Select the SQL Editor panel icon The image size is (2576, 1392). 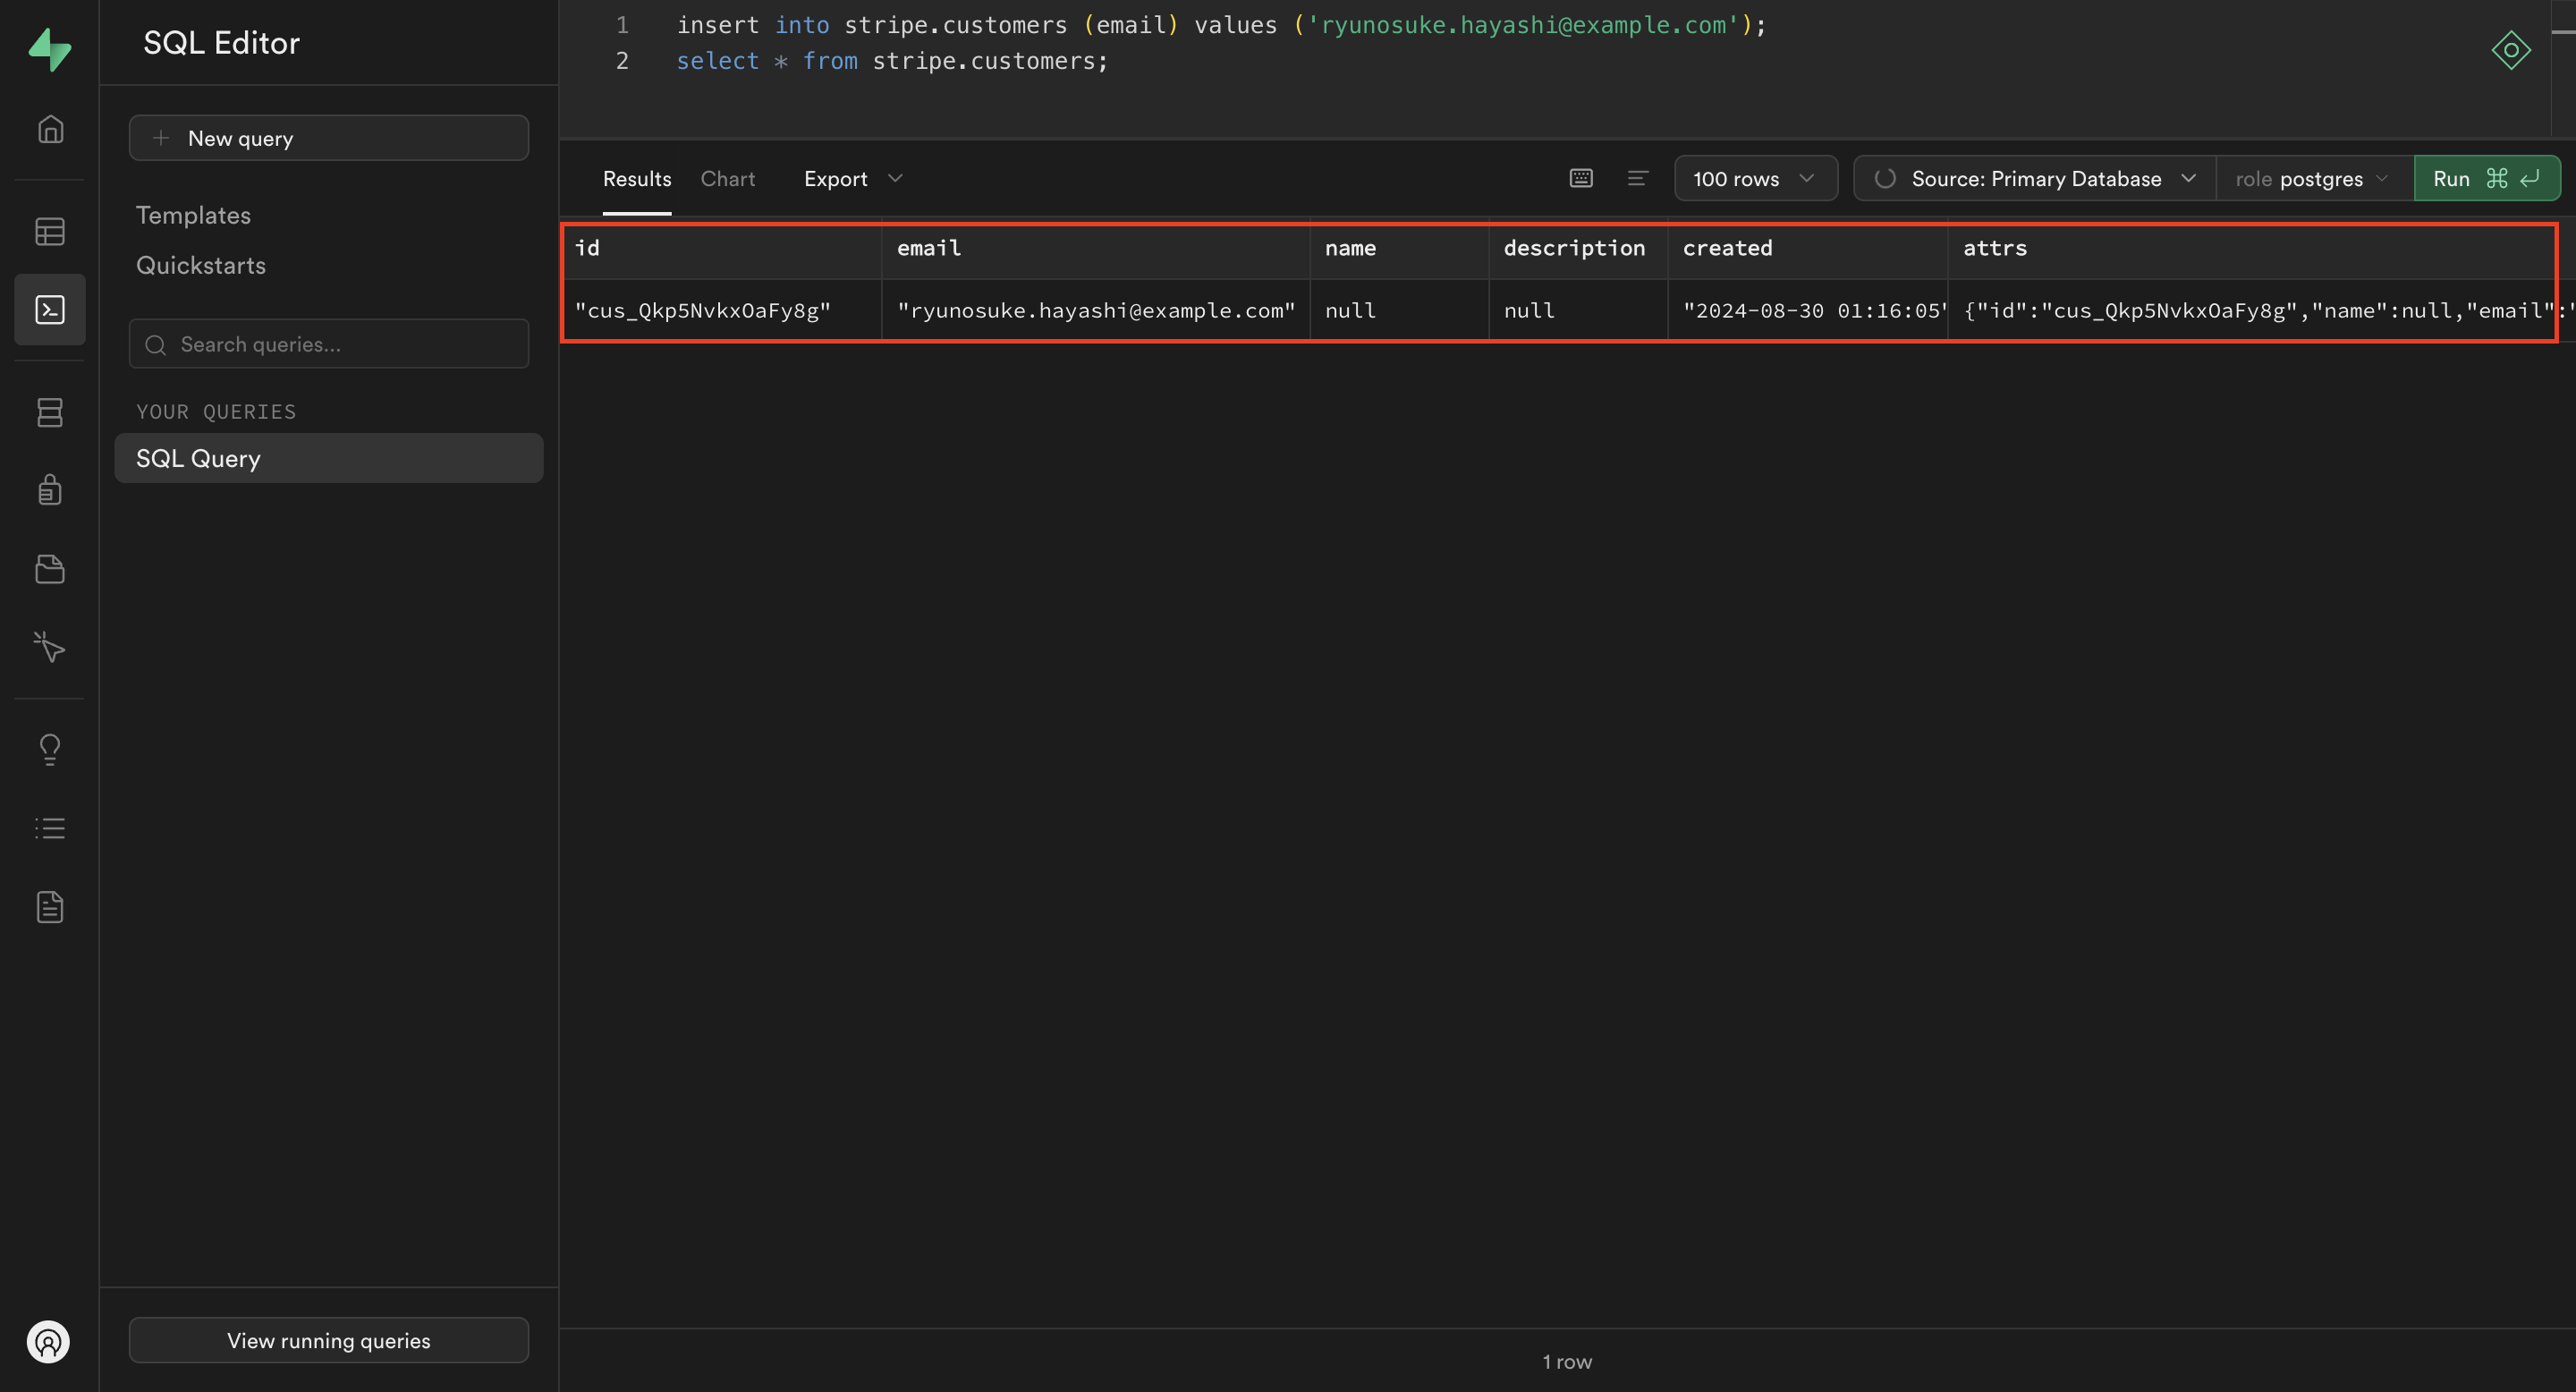pyautogui.click(x=48, y=310)
